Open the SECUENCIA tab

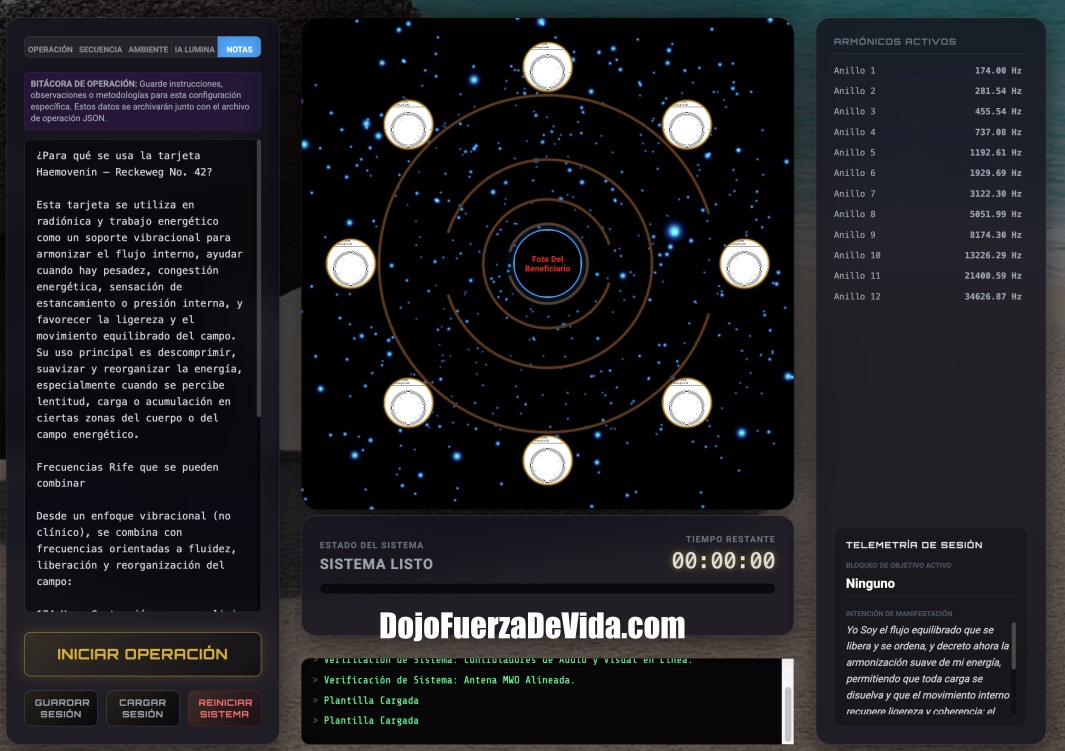coord(101,49)
